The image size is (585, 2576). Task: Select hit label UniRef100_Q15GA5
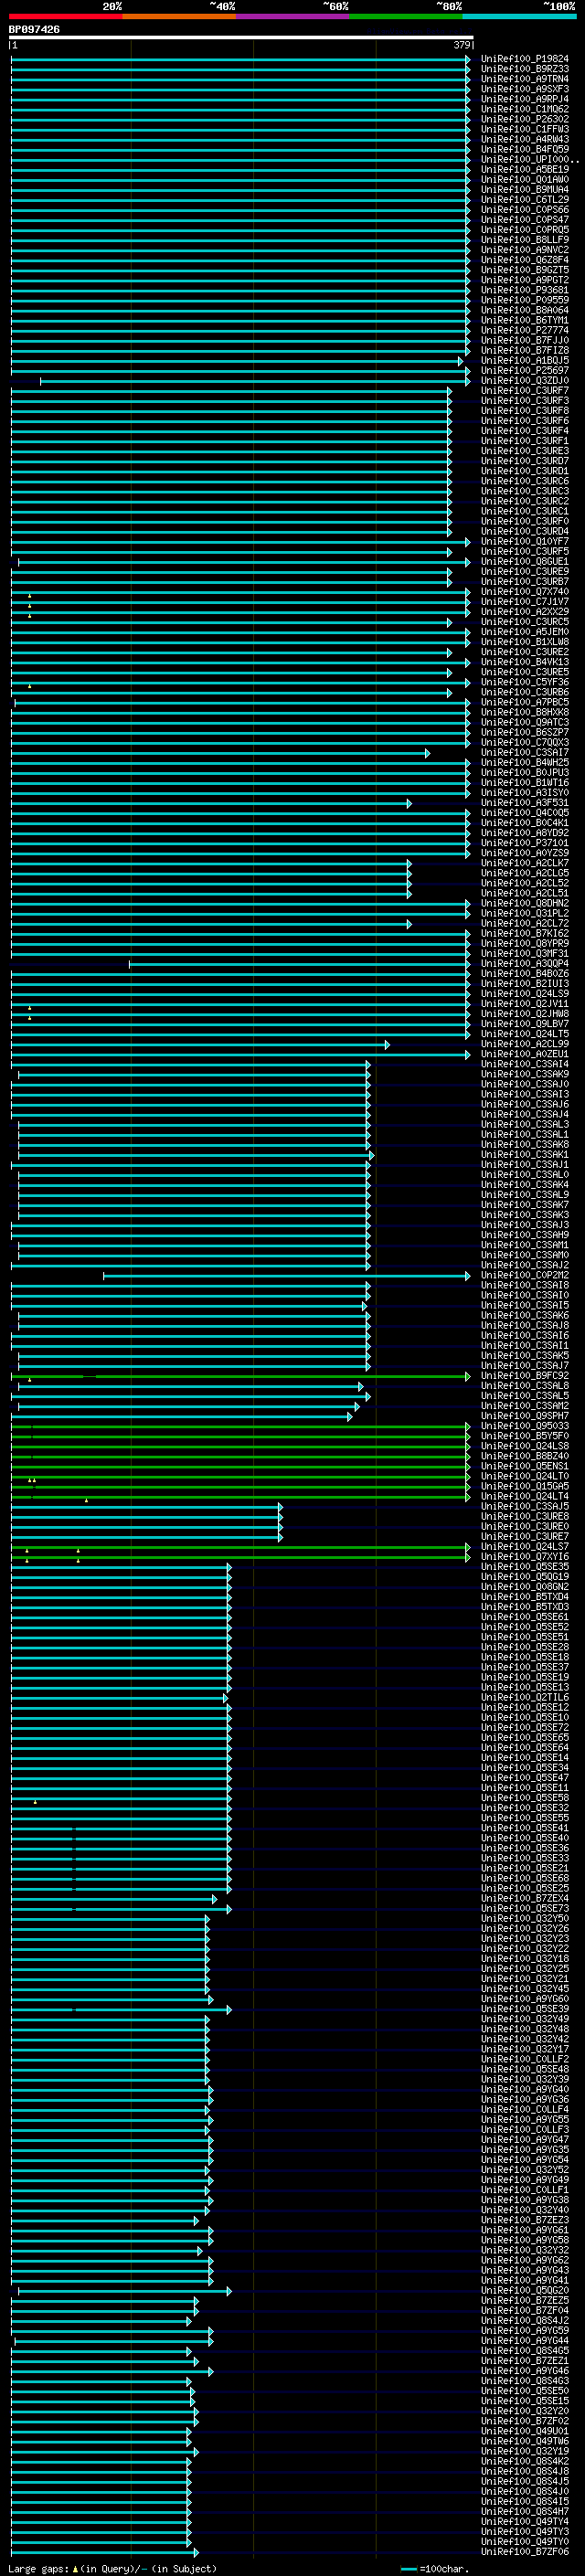(524, 1486)
